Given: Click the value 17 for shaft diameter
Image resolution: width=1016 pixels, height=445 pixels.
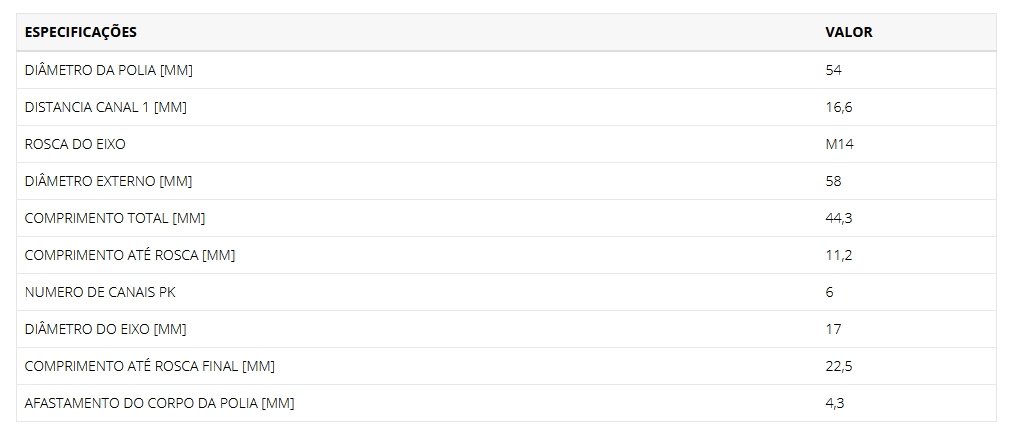Looking at the screenshot, I should tap(833, 329).
